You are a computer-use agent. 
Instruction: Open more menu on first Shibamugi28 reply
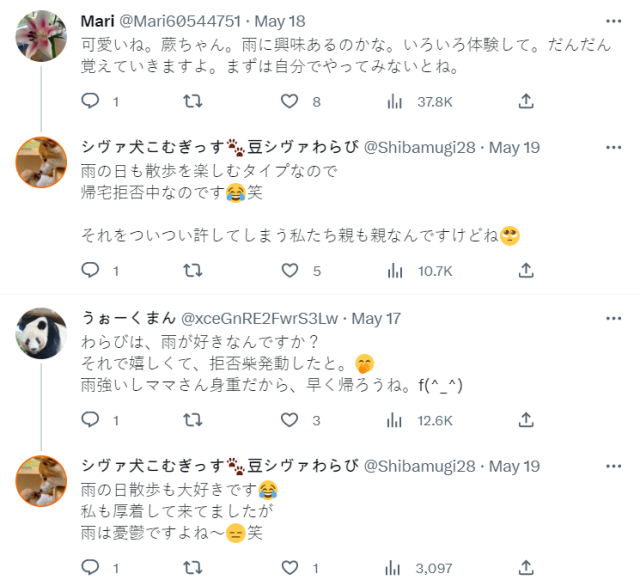(612, 147)
